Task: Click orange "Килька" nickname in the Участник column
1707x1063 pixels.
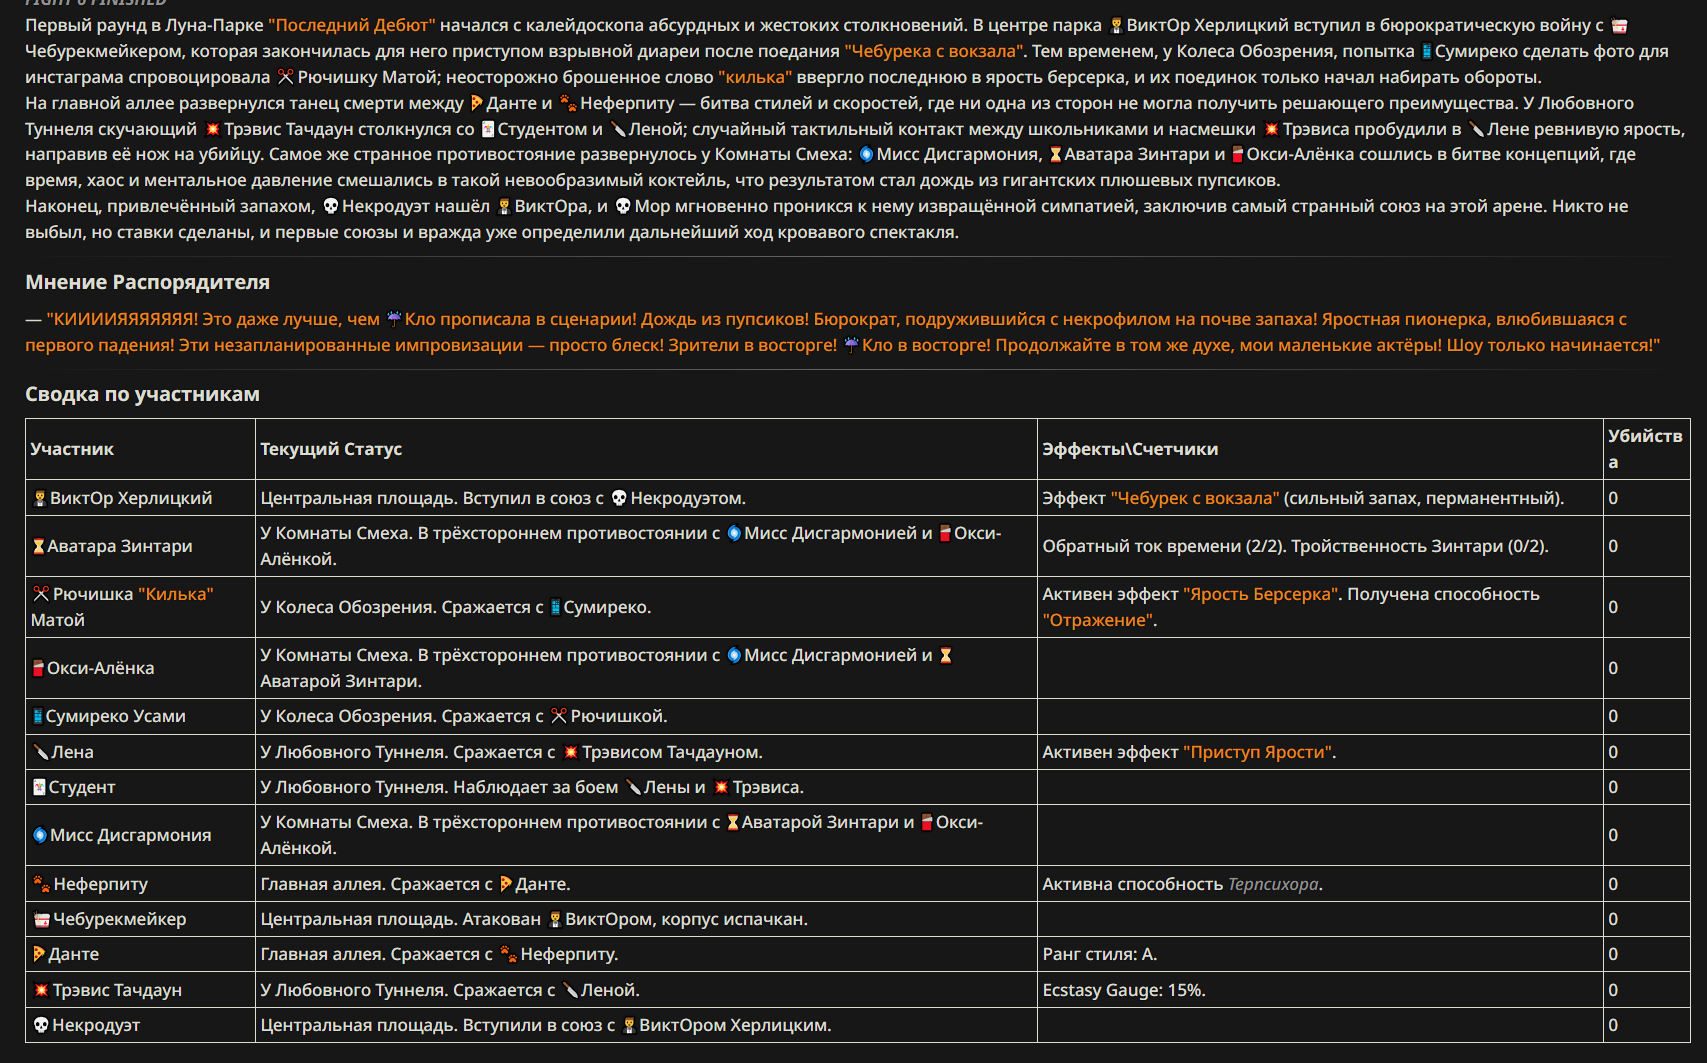Action: [175, 594]
